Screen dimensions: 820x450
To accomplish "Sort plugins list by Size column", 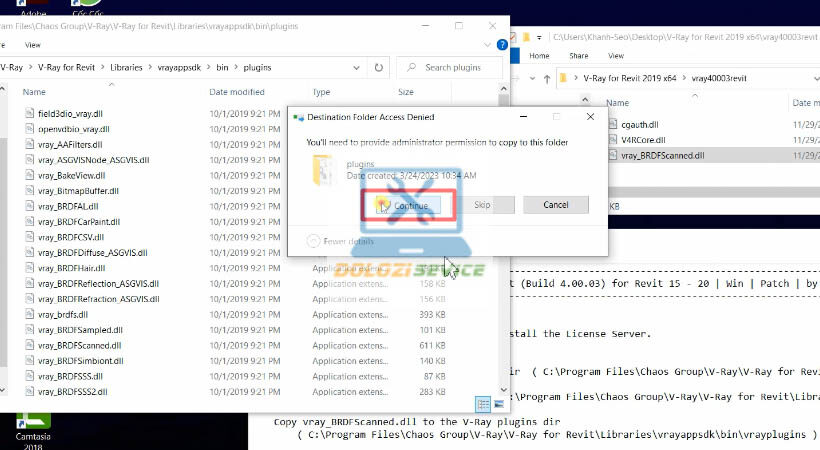I will [x=406, y=92].
